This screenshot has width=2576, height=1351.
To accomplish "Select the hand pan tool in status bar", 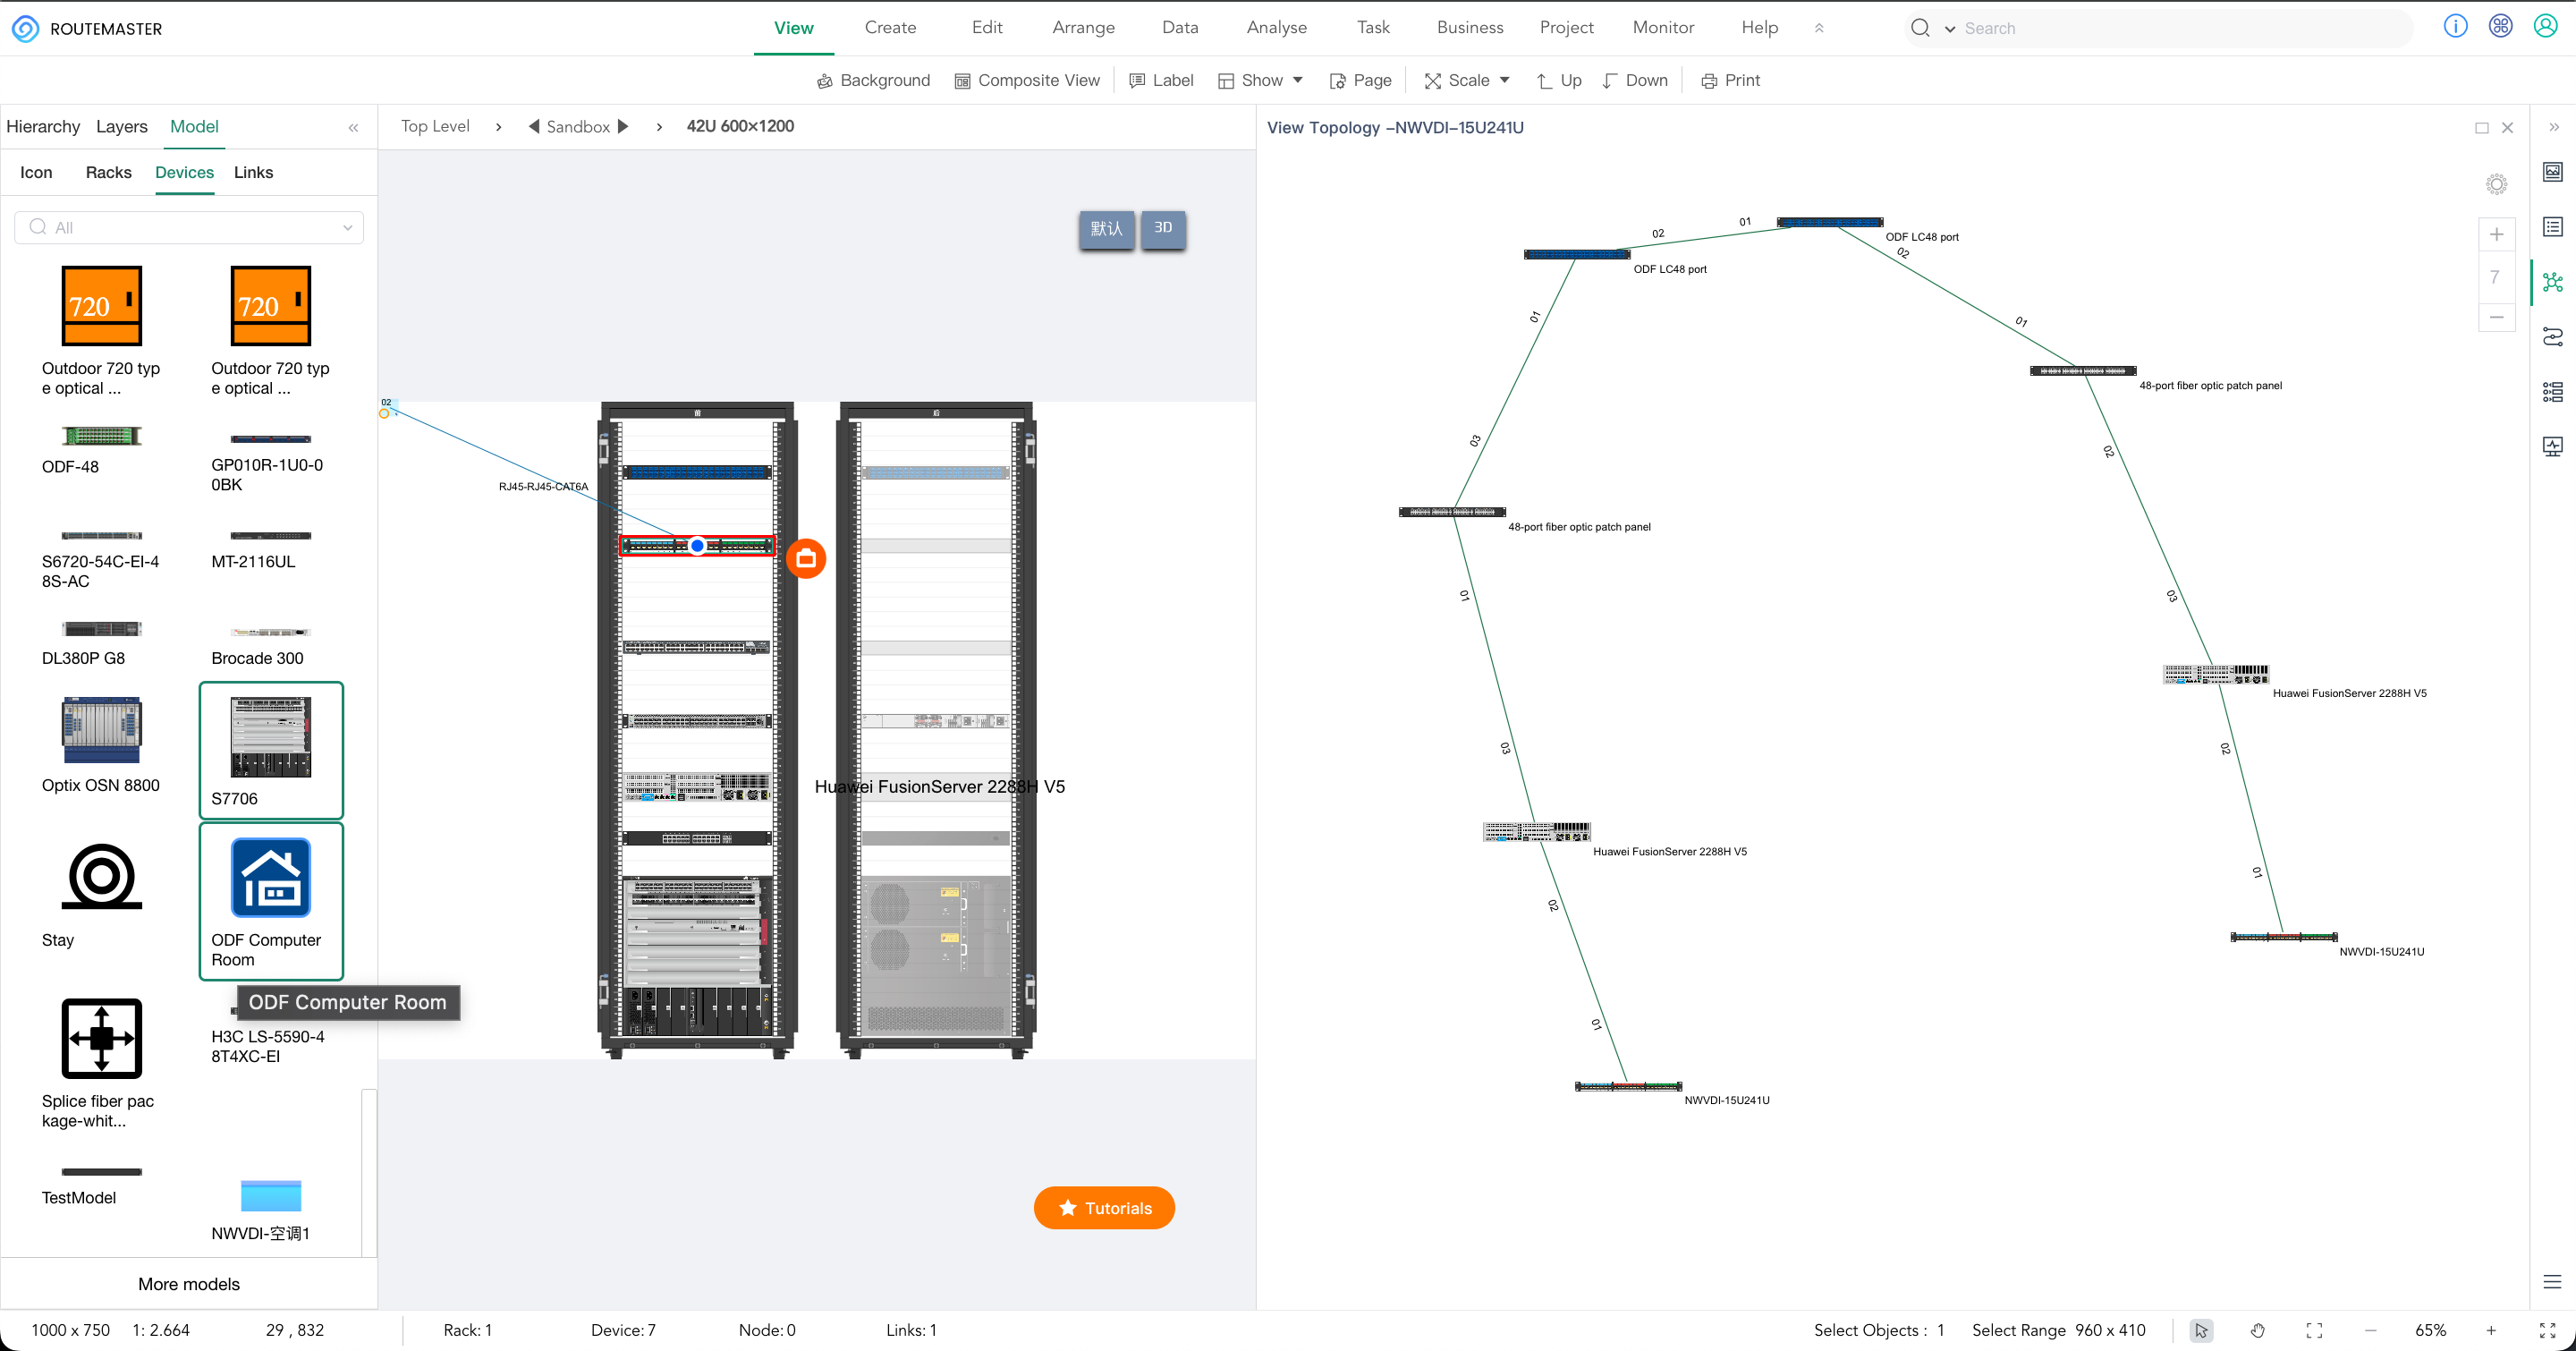I will tap(2257, 1330).
